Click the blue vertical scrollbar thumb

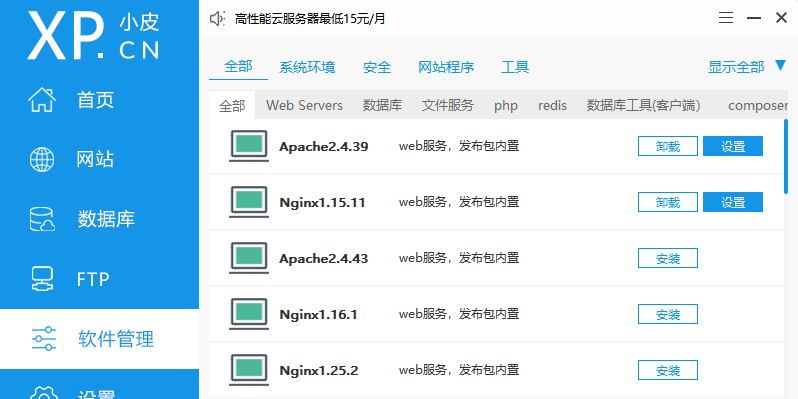click(x=786, y=156)
